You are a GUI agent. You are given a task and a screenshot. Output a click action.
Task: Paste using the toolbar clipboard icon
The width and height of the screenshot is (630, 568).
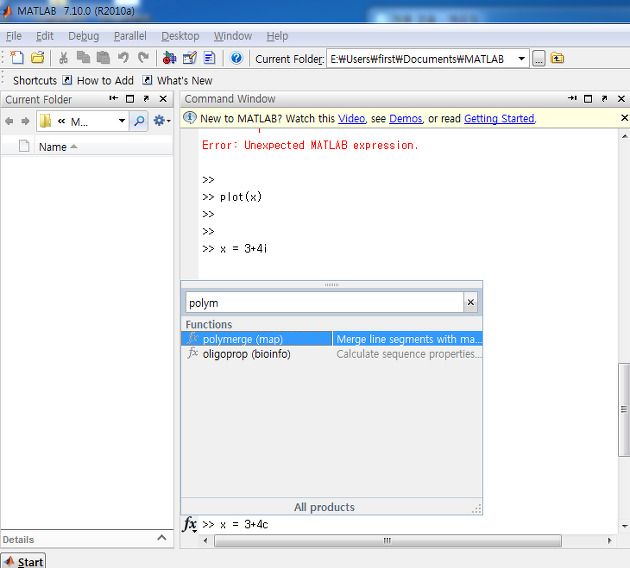pos(103,58)
